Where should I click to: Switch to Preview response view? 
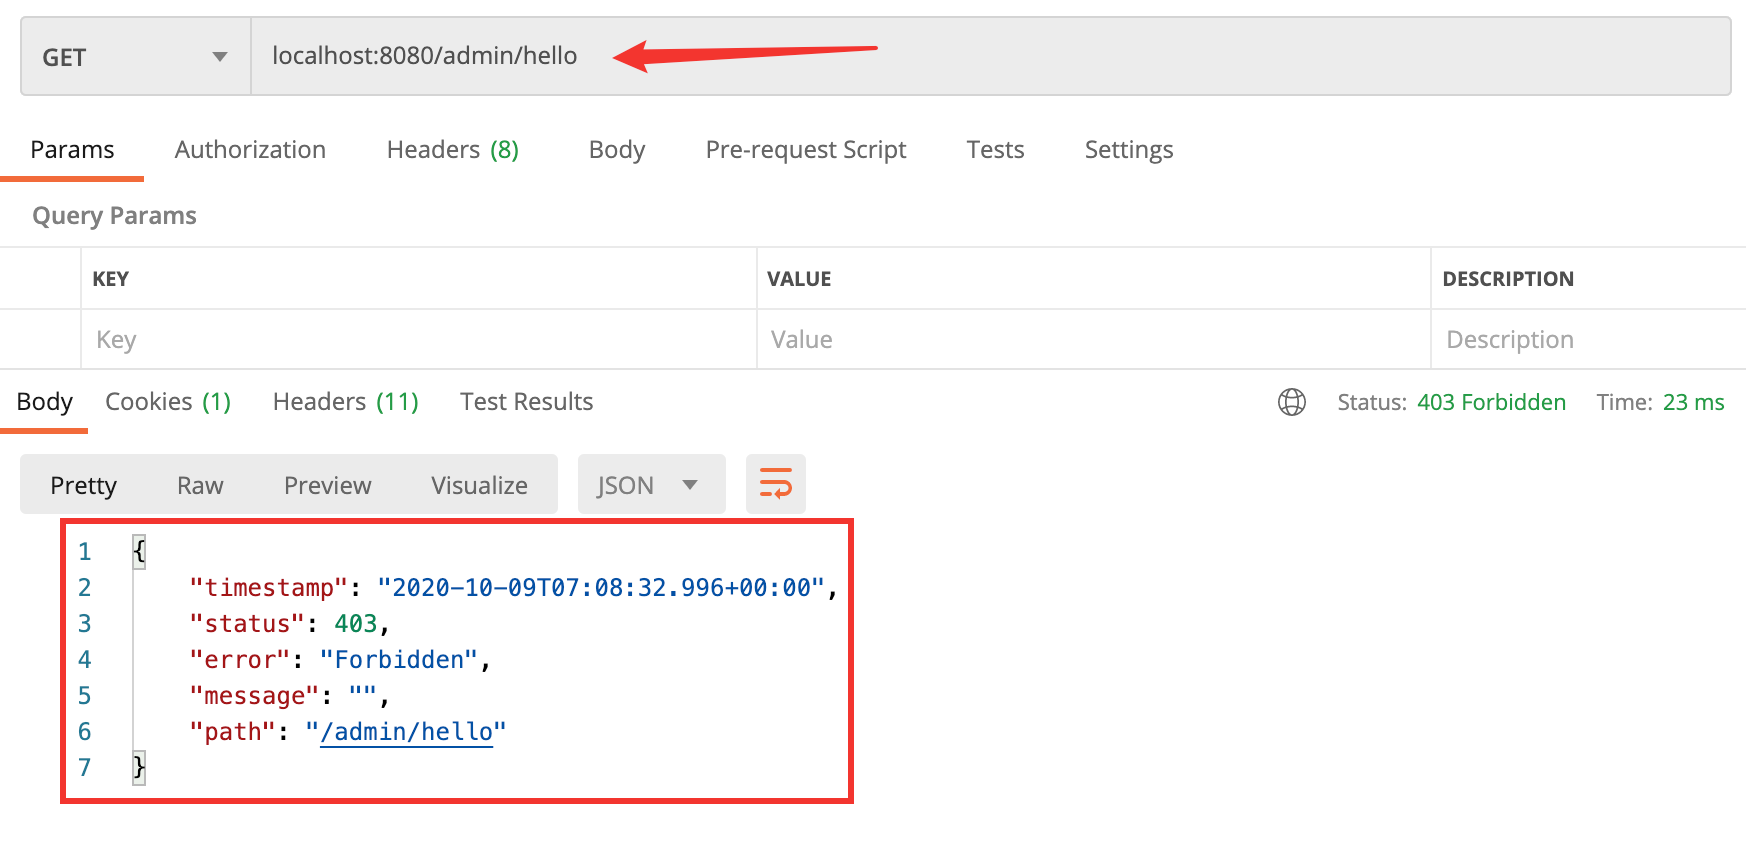(327, 486)
